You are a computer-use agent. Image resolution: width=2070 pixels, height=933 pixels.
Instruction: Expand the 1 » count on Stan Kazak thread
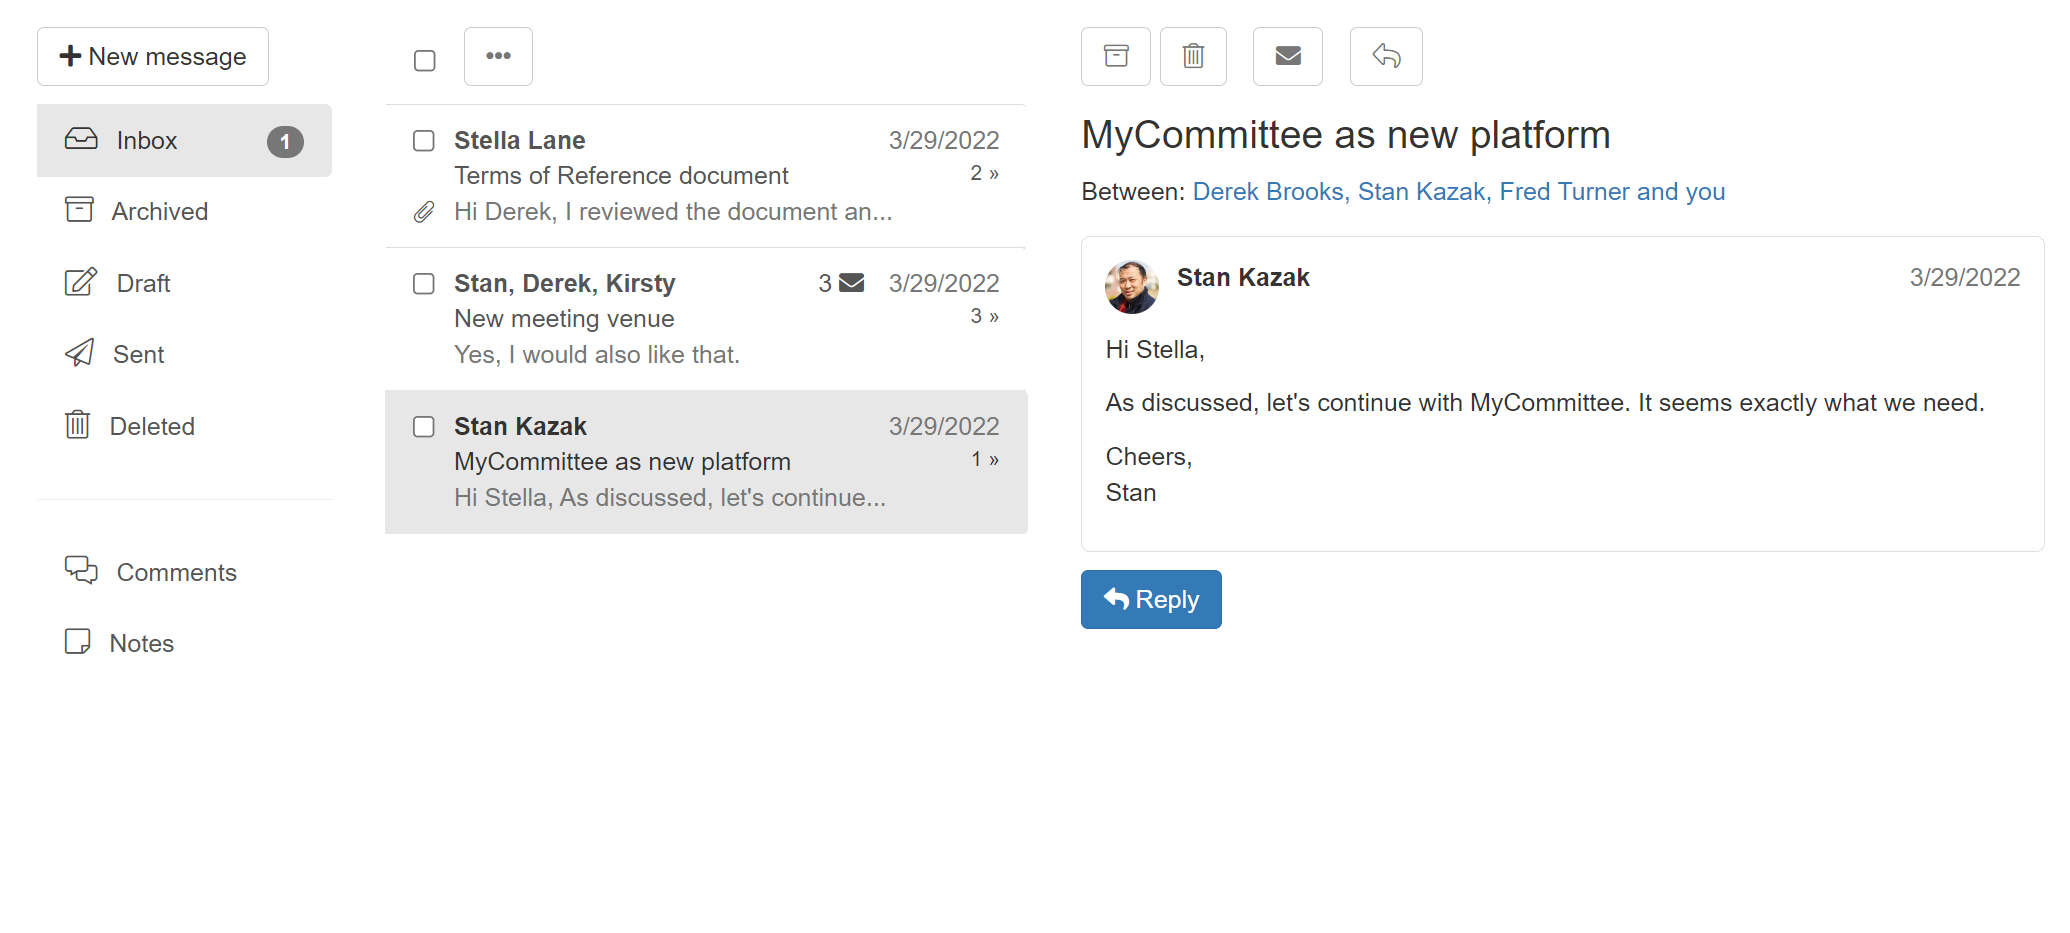[985, 459]
